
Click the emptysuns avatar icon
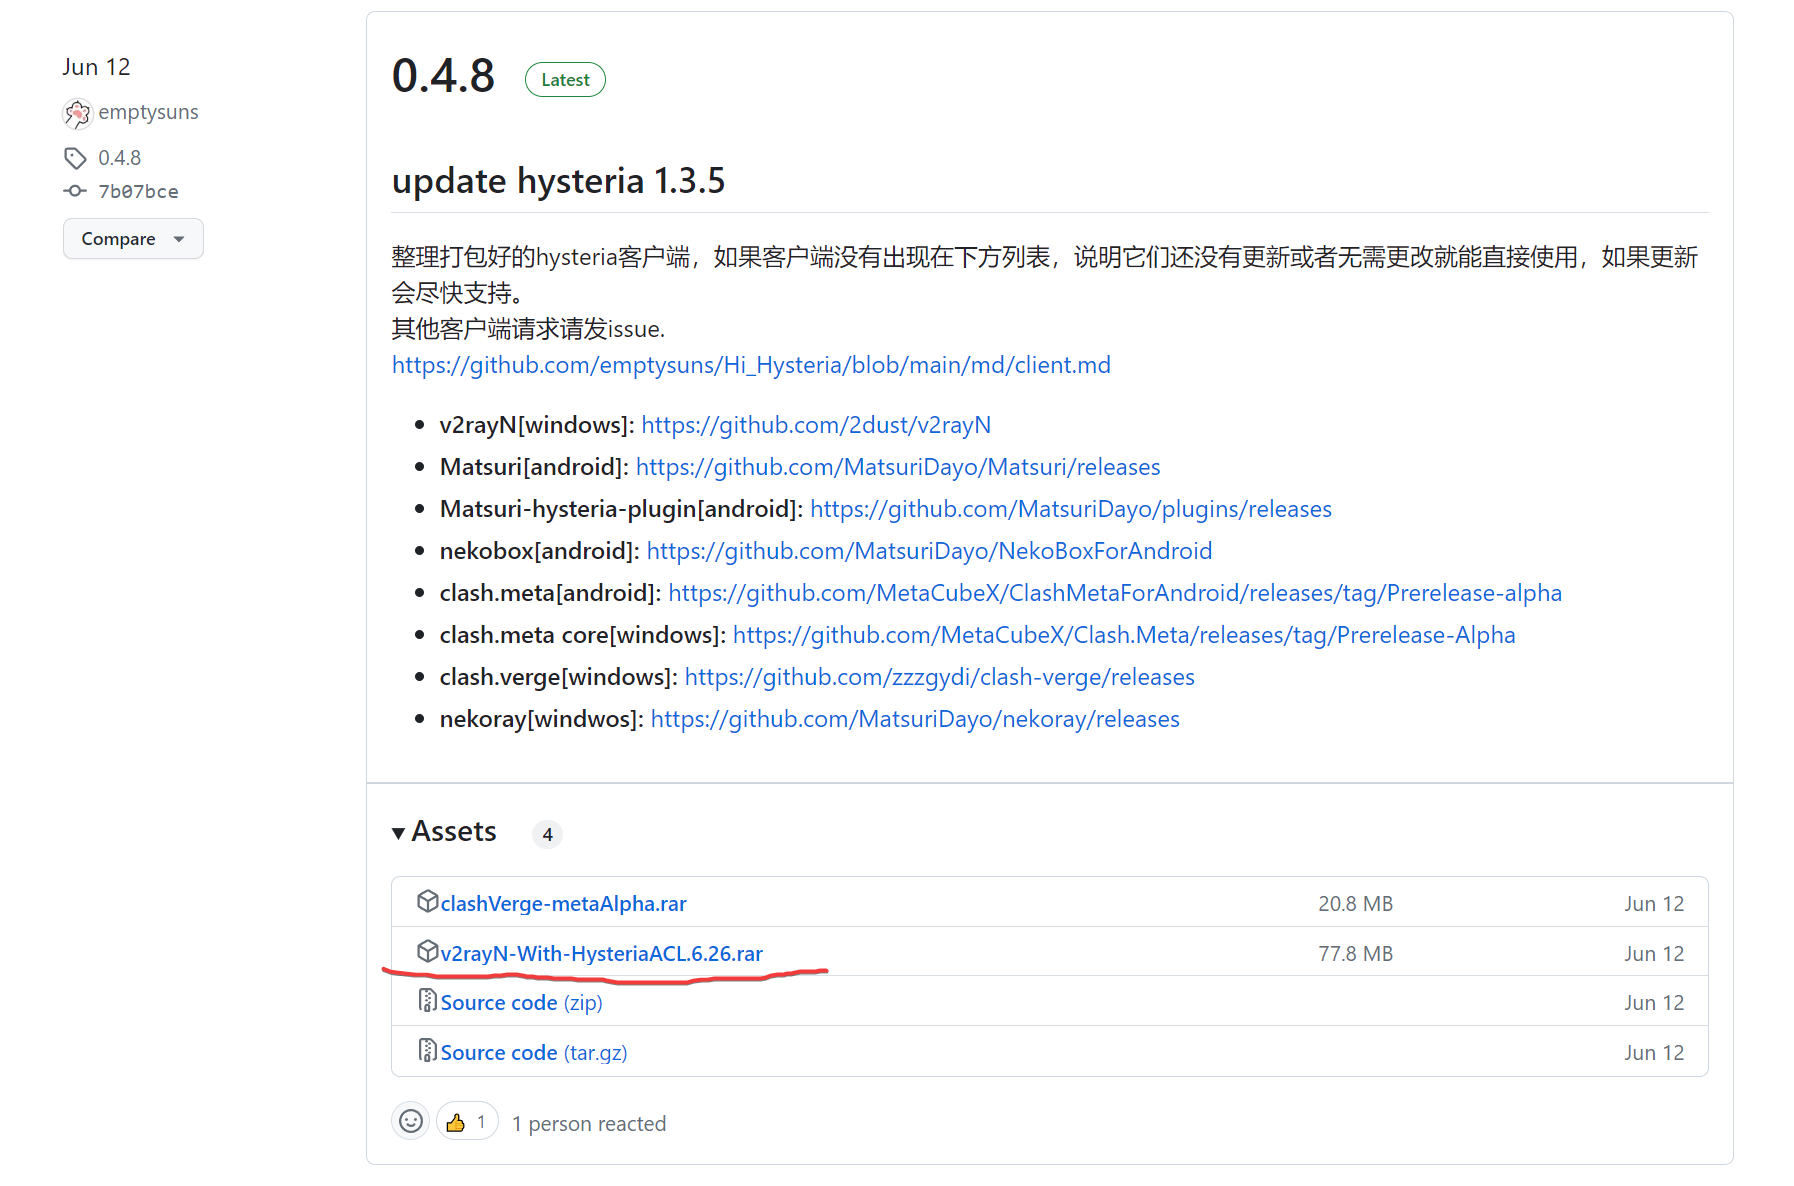77,113
